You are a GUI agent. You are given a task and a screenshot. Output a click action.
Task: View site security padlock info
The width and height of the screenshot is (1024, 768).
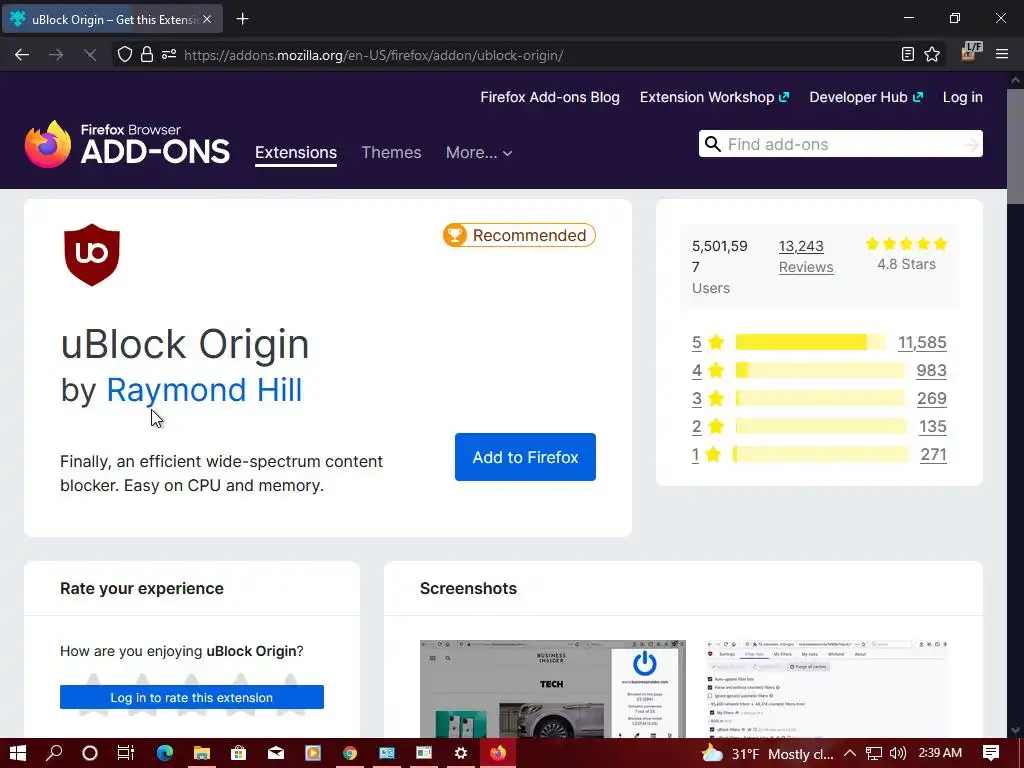(x=147, y=55)
